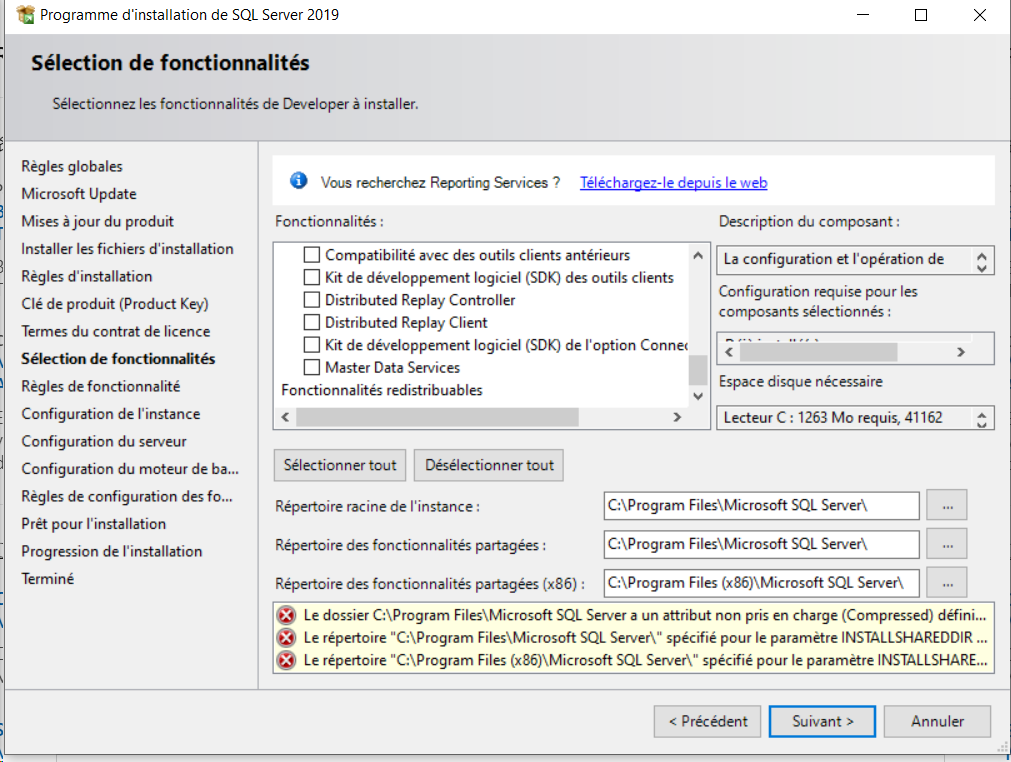Browse for the Répertoire racine de l'instance
The height and width of the screenshot is (762, 1011).
coord(947,505)
